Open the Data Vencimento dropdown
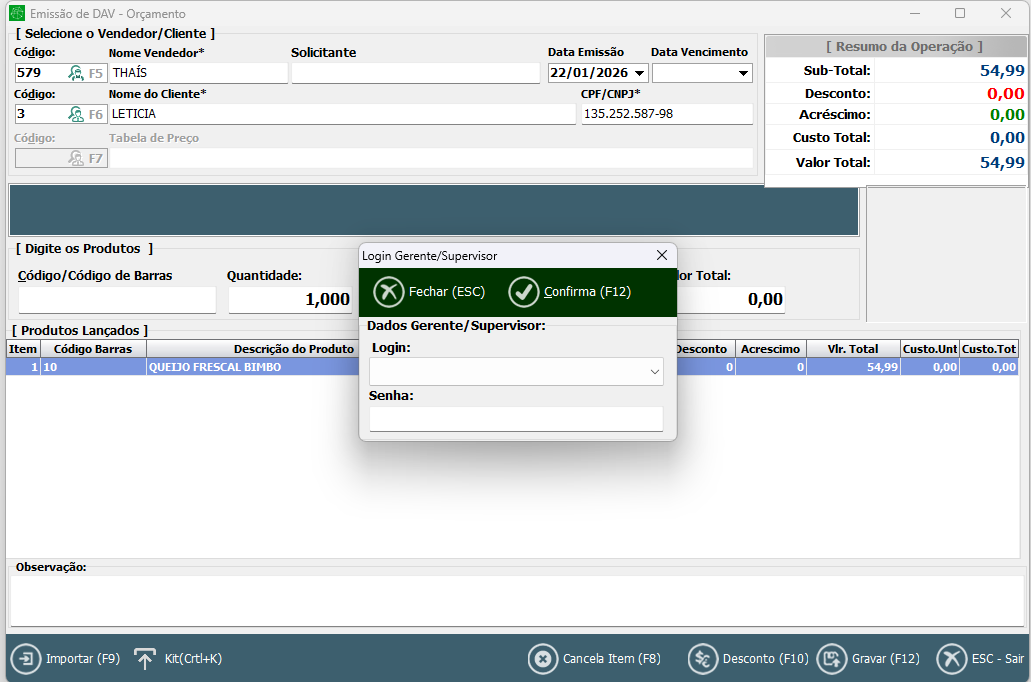 (x=743, y=73)
